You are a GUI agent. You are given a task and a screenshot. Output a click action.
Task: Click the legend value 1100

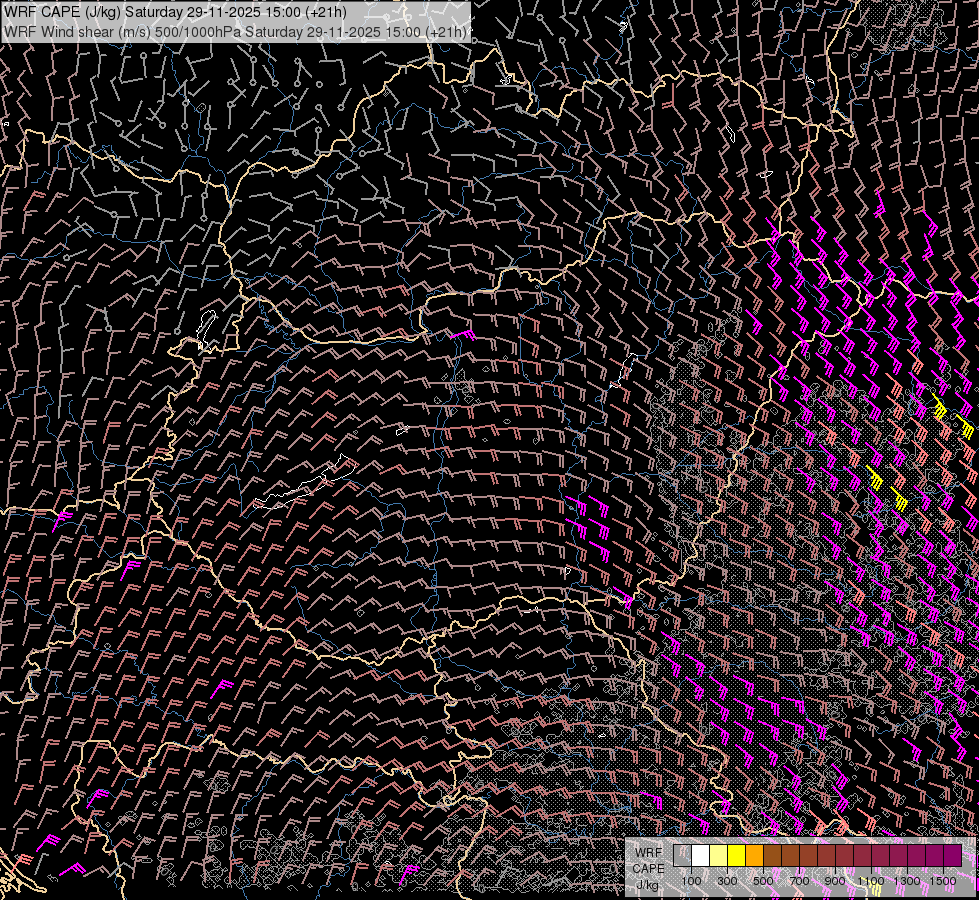tap(871, 881)
